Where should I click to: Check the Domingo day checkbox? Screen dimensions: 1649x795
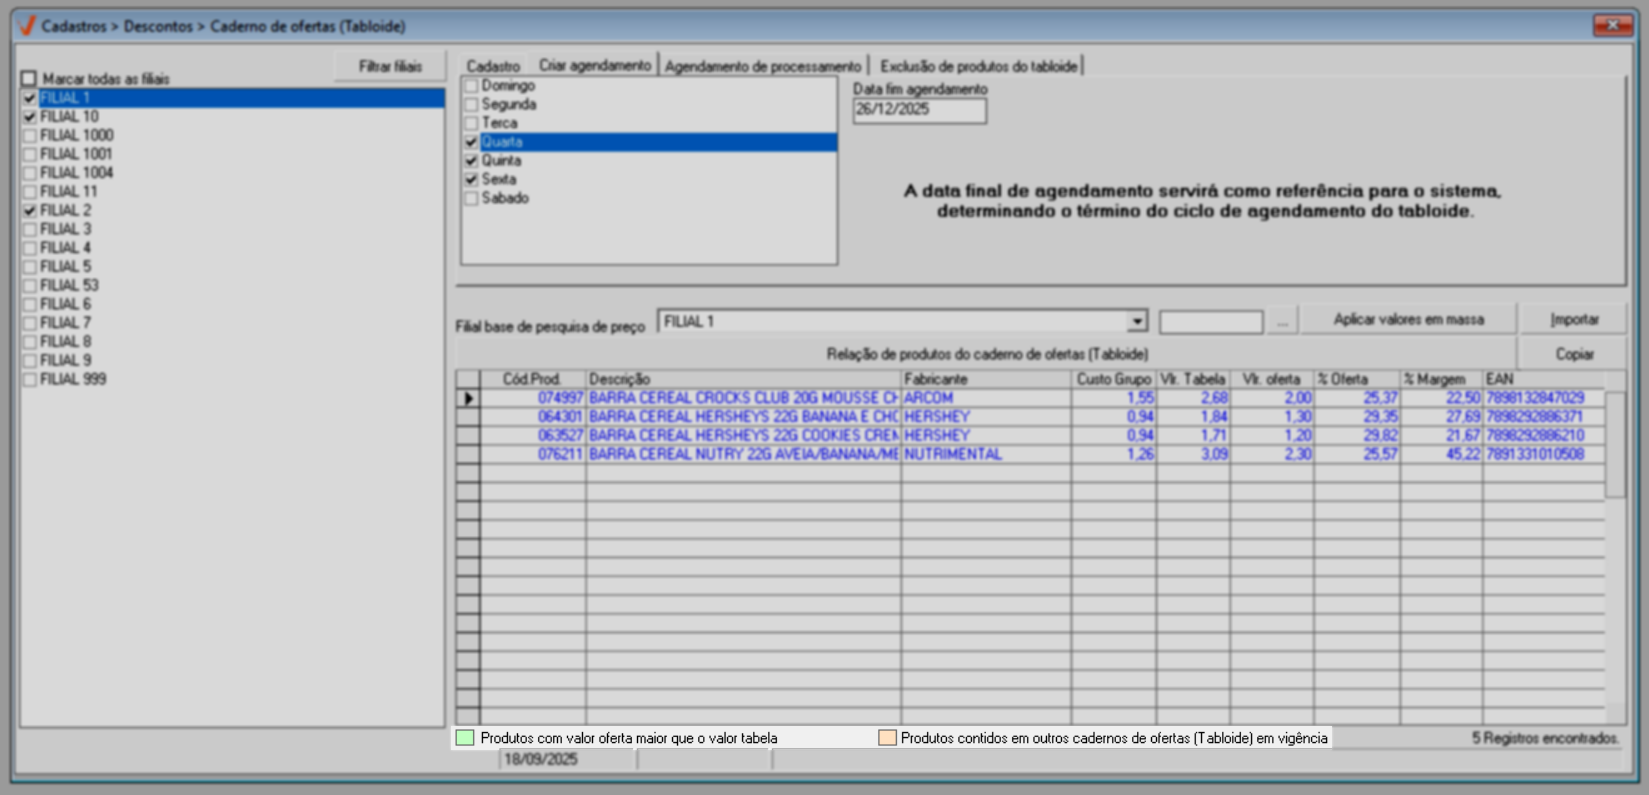tap(471, 86)
